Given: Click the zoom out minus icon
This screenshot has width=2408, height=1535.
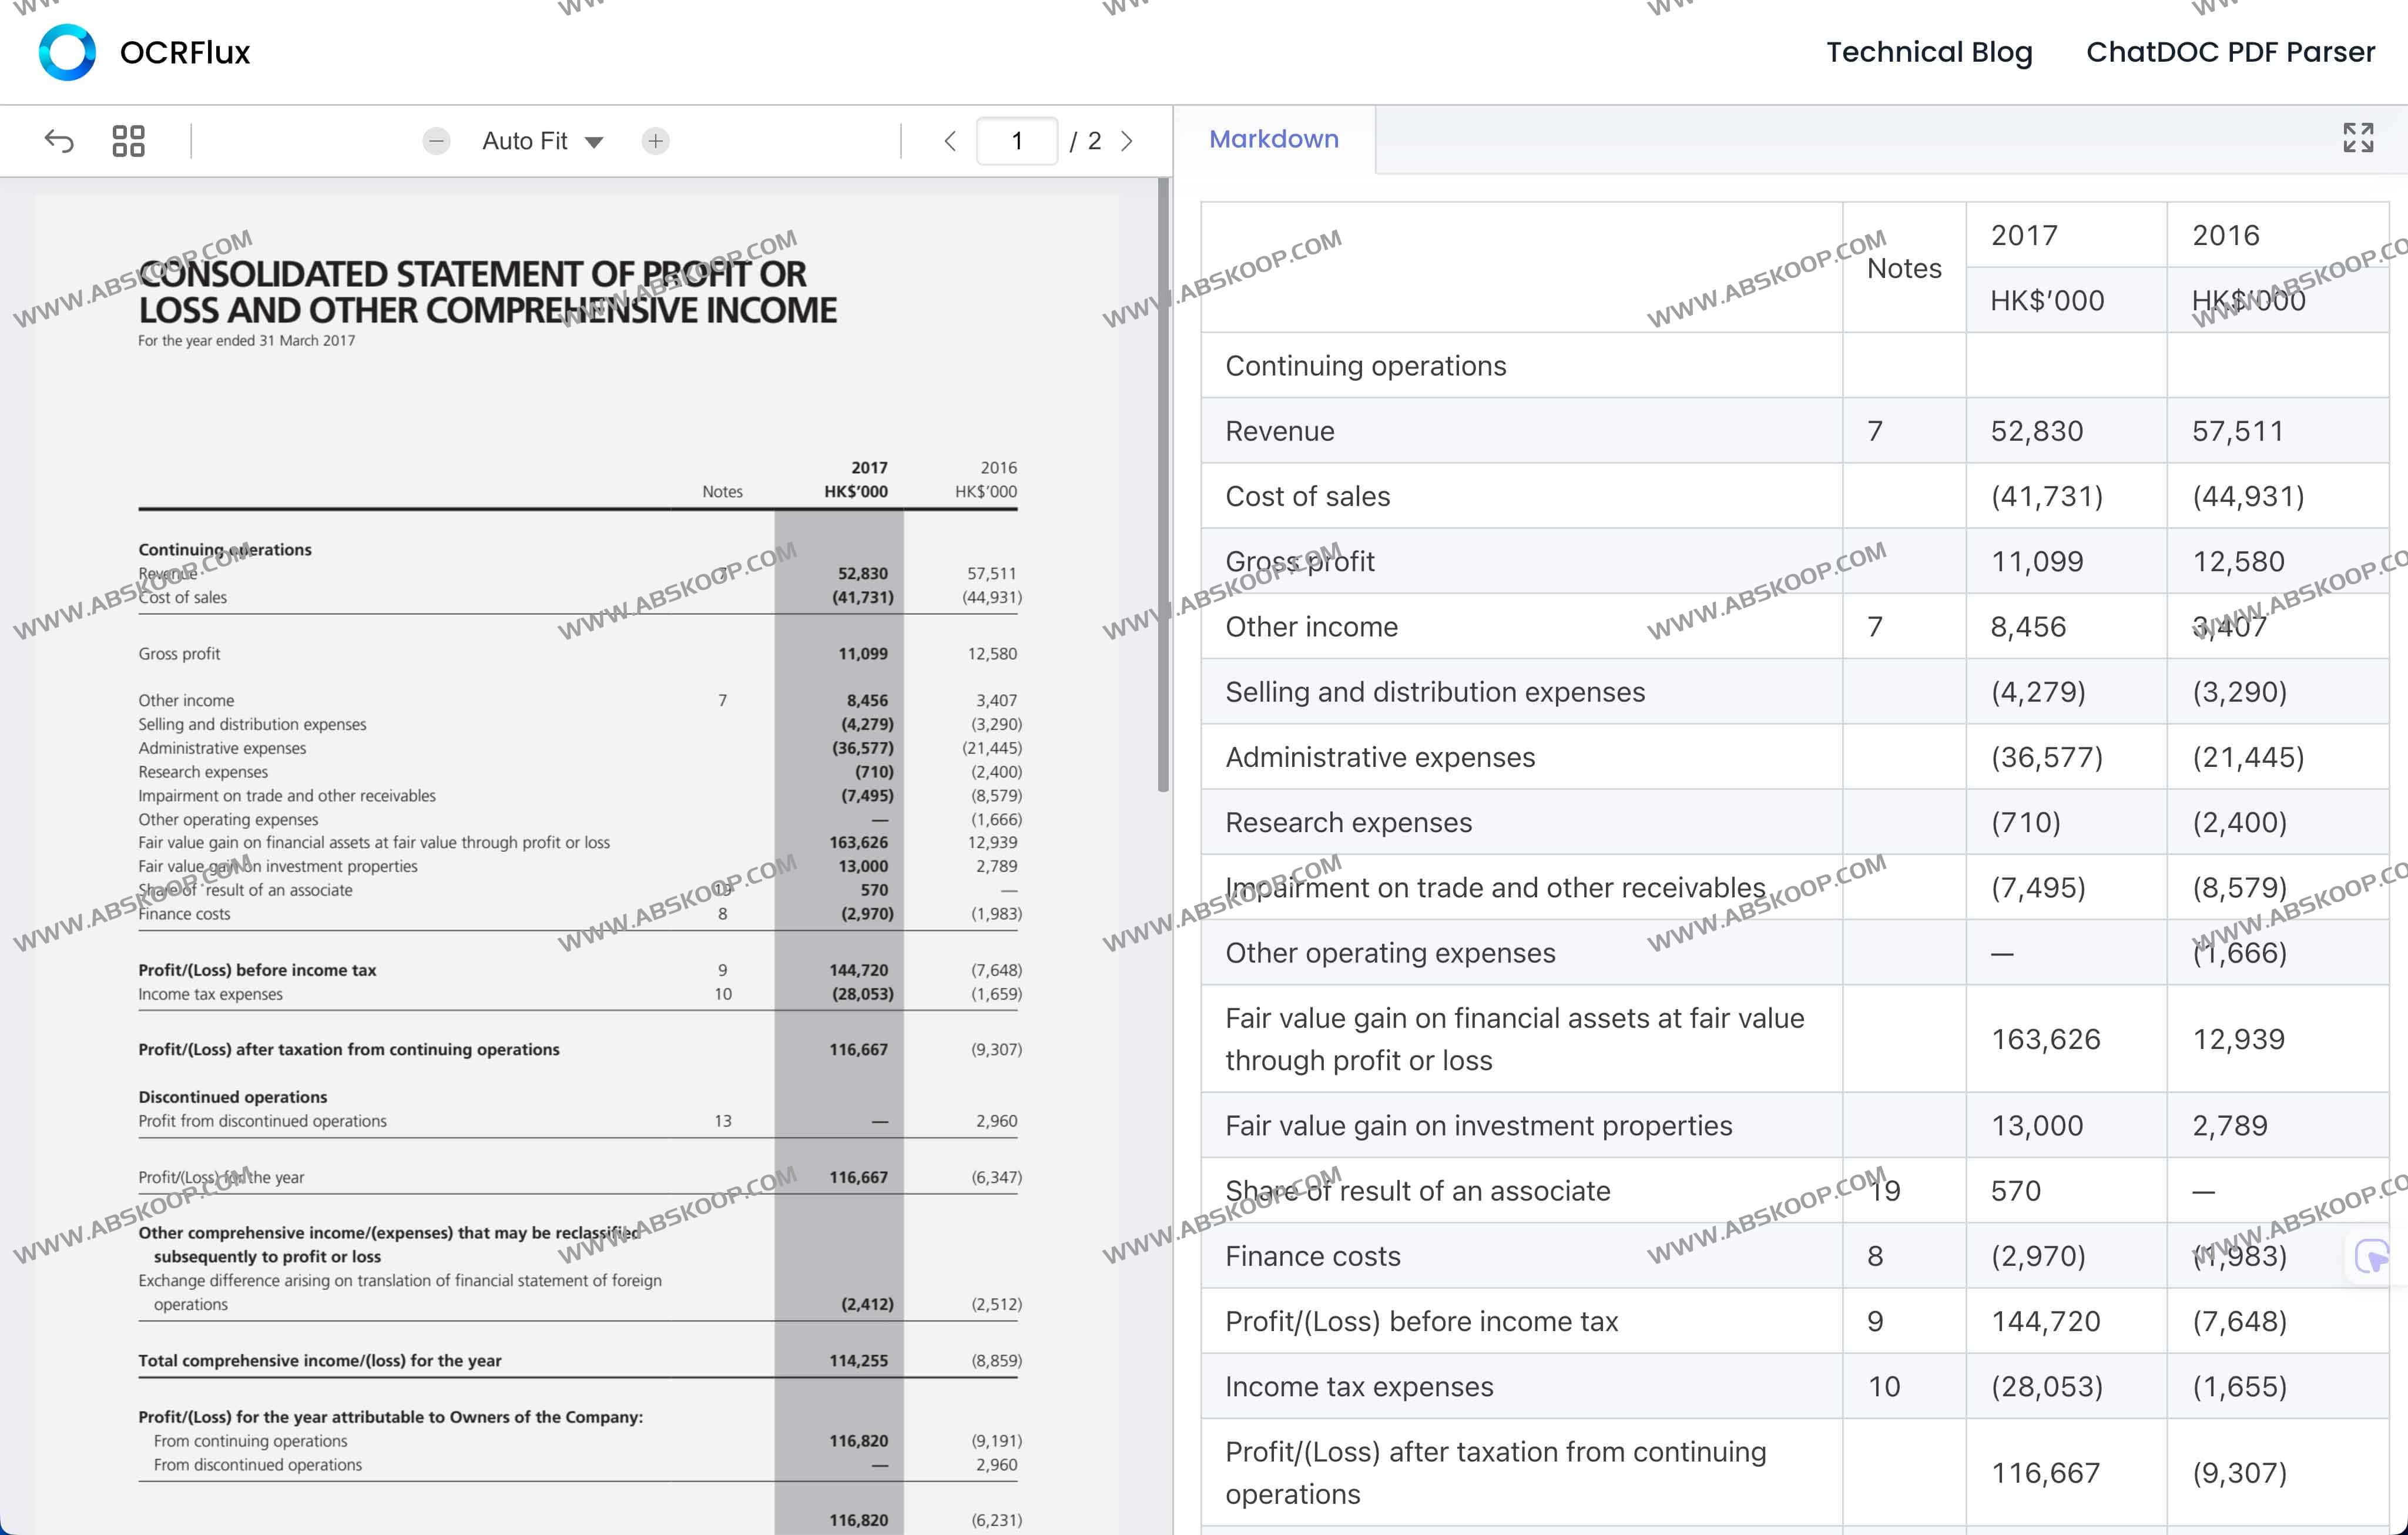Looking at the screenshot, I should coord(436,141).
